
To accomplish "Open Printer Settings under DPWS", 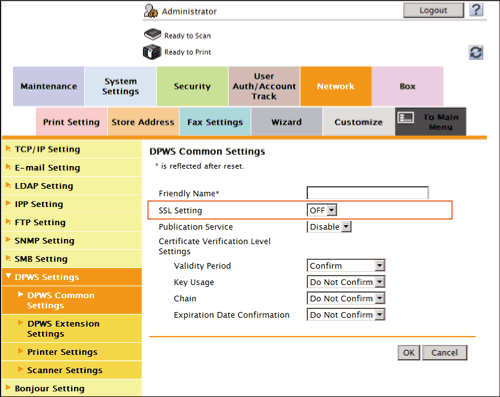I will pyautogui.click(x=72, y=352).
